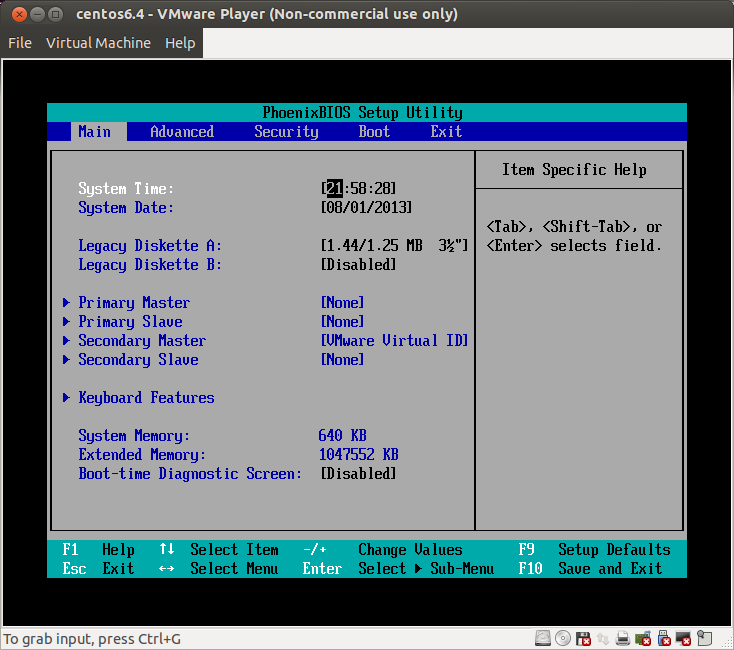
Task: Close the VMware Player window
Action: (x=19, y=15)
